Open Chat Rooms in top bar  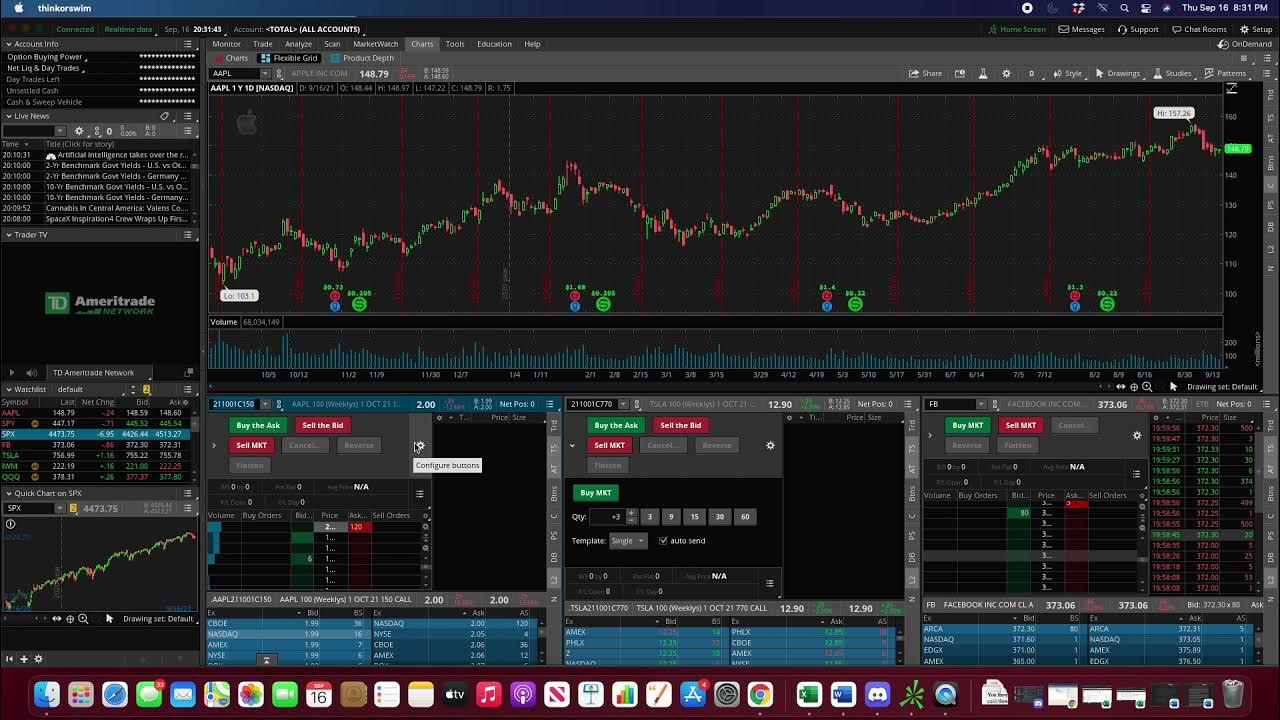[x=1198, y=29]
